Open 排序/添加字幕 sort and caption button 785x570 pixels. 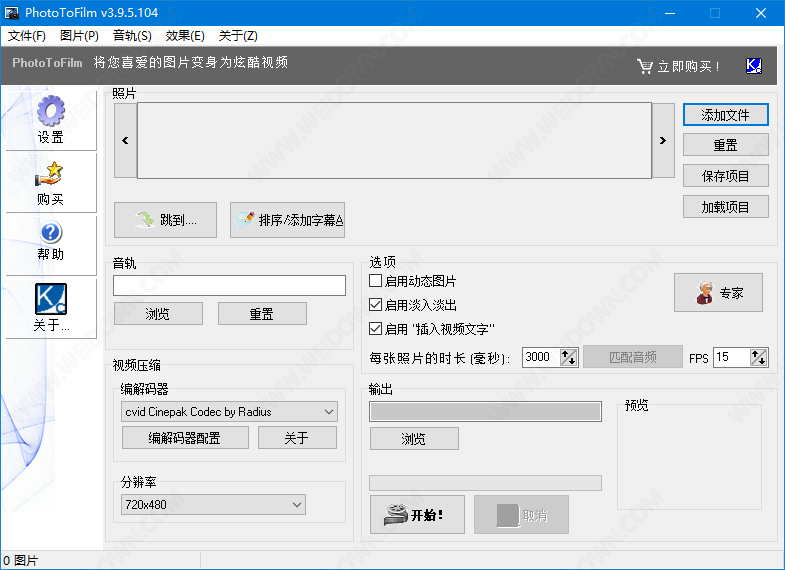coord(287,220)
